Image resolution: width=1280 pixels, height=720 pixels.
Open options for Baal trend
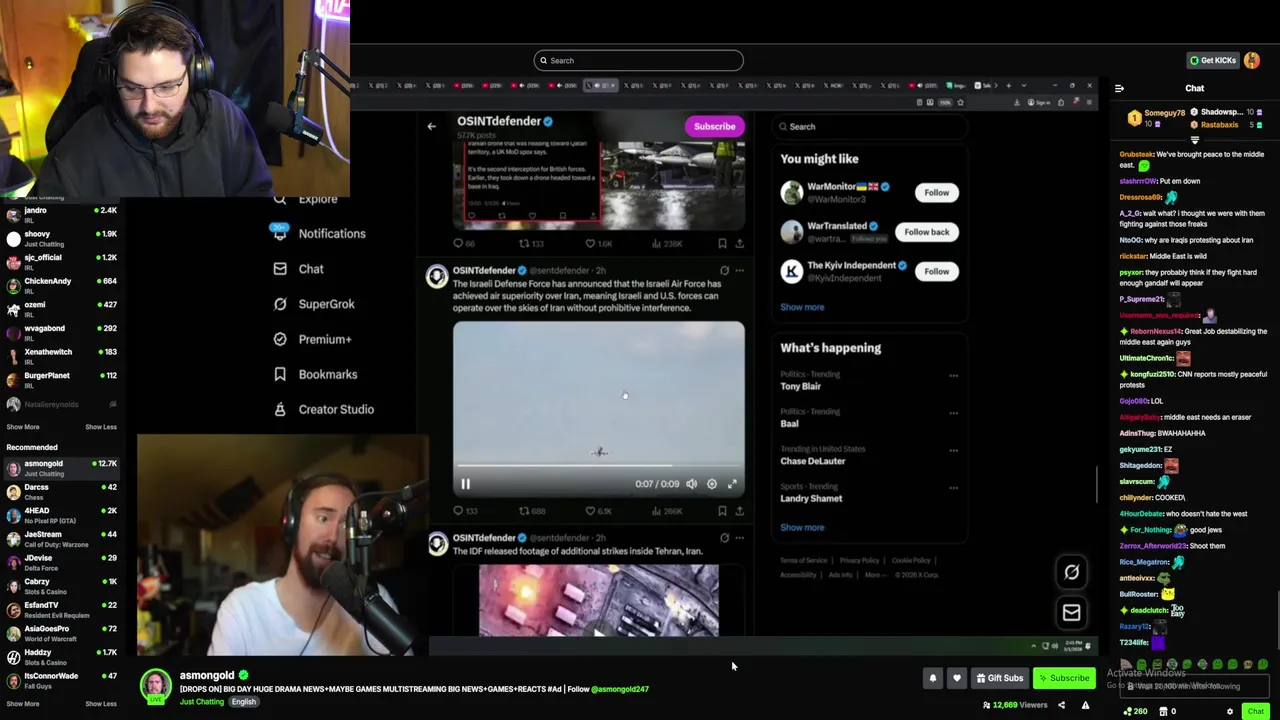click(953, 413)
